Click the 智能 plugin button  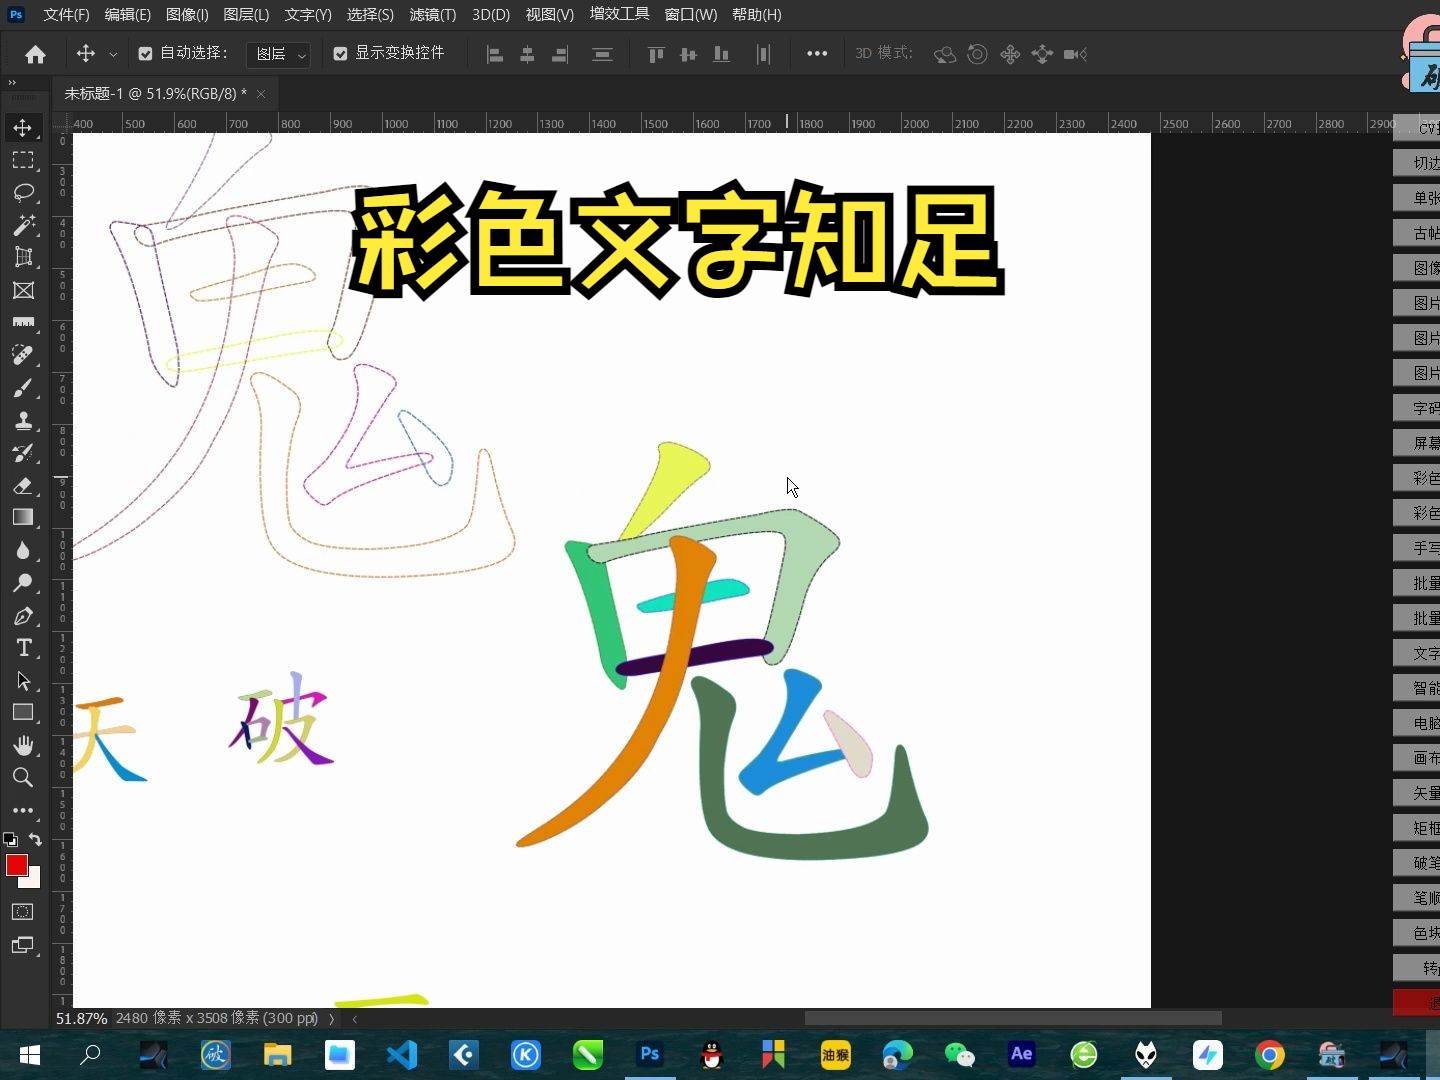coord(1418,688)
